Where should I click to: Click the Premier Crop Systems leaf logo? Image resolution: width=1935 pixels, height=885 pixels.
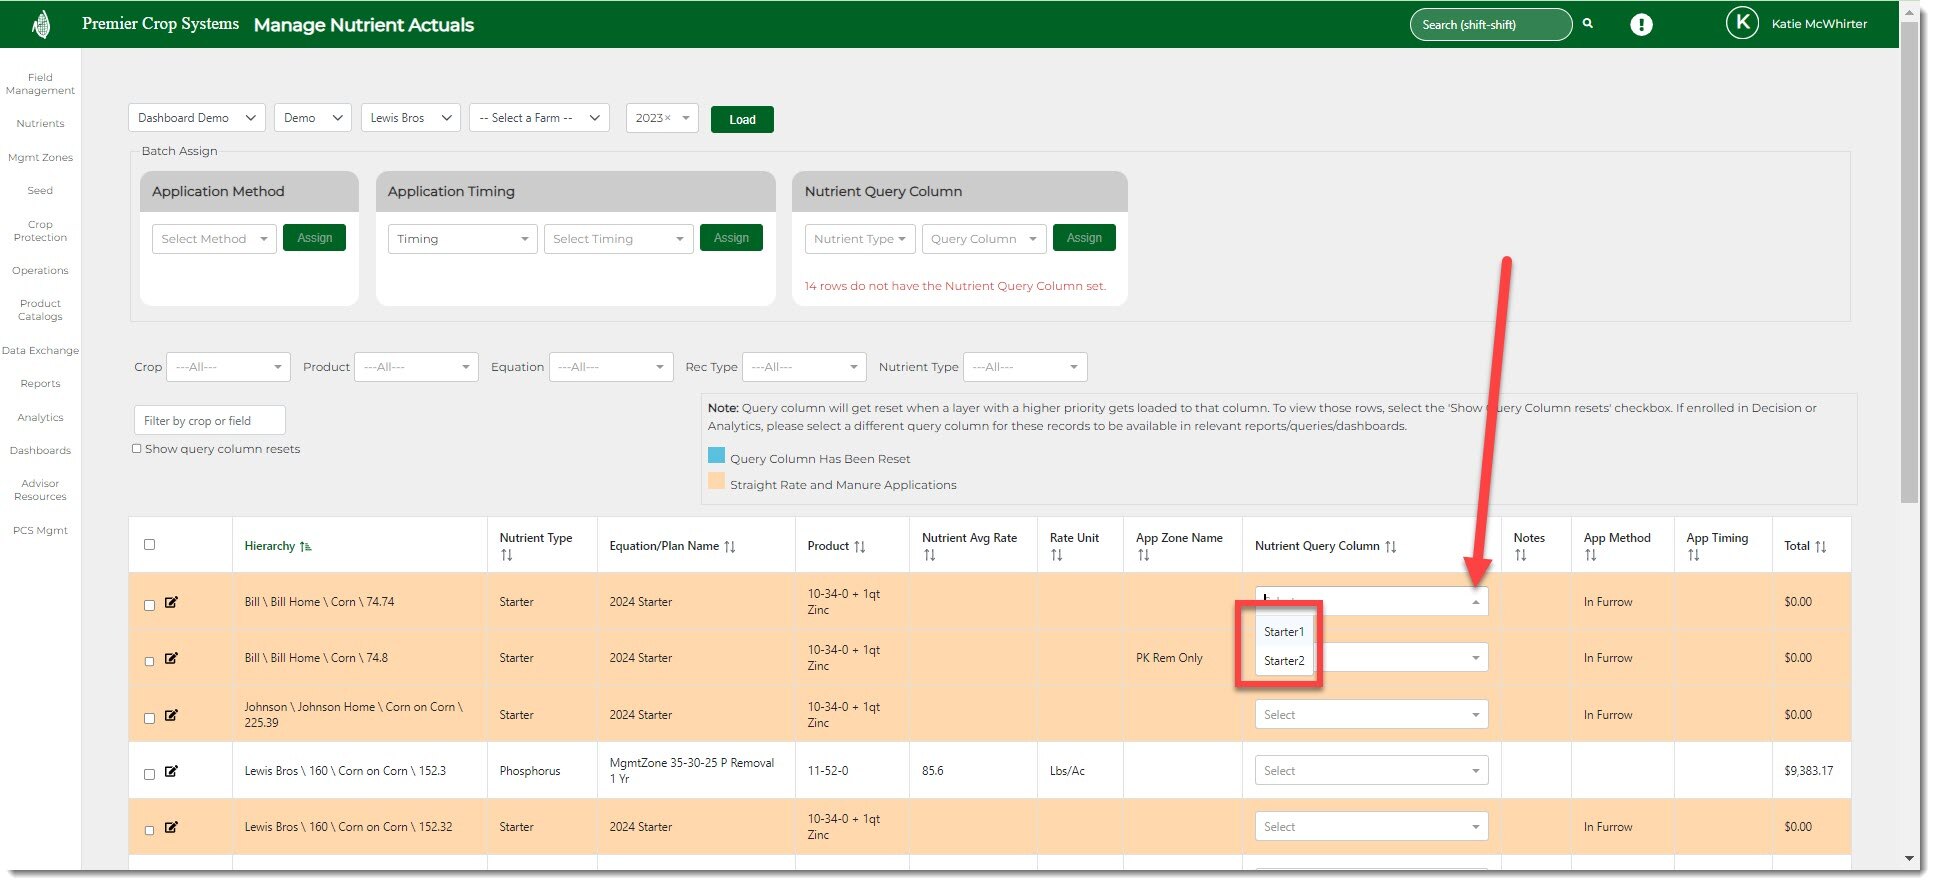coord(41,24)
